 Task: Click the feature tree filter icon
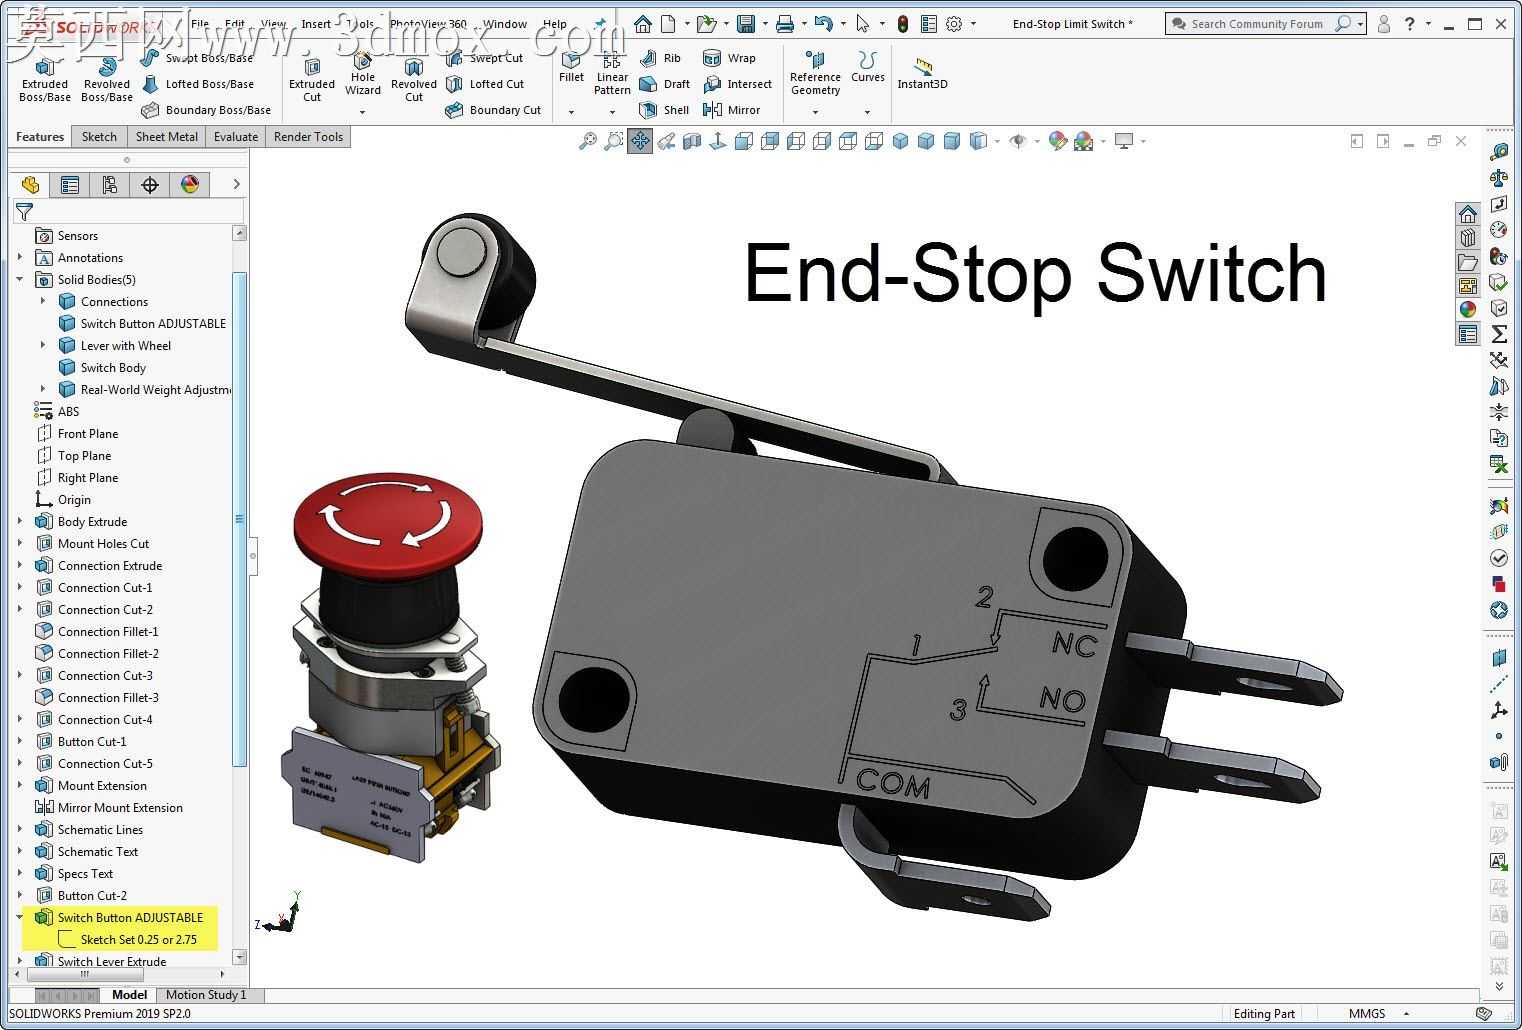[25, 212]
